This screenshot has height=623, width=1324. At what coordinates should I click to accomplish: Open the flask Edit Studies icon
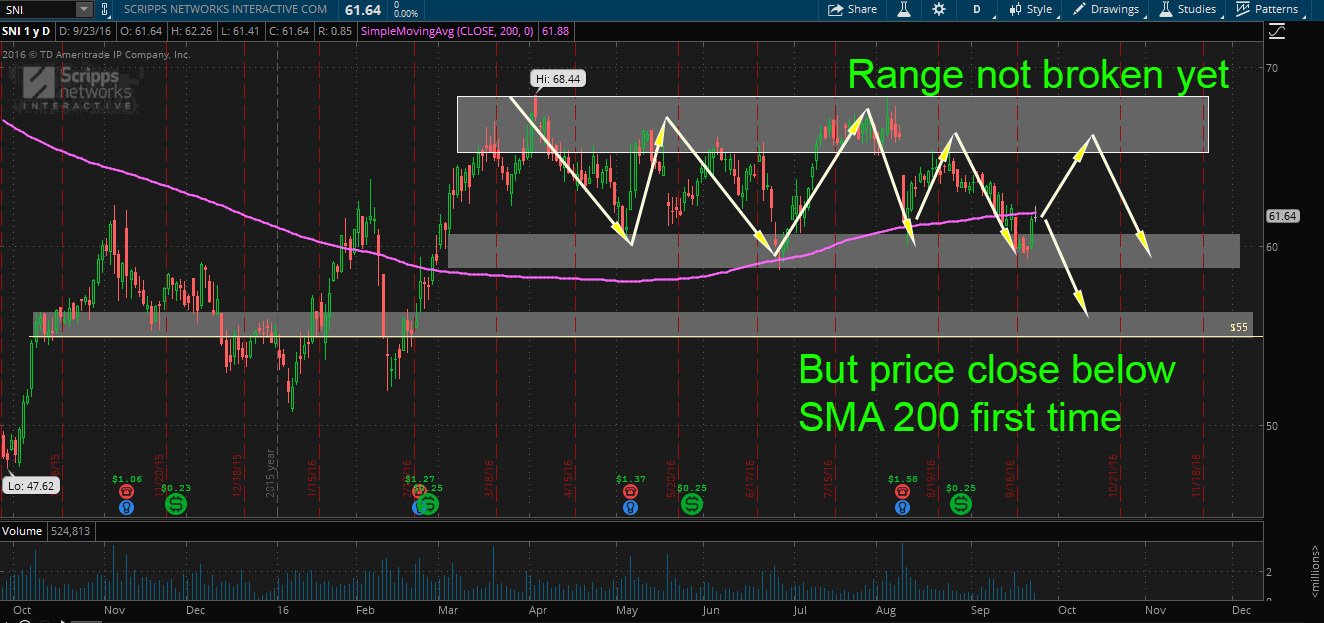click(x=903, y=9)
